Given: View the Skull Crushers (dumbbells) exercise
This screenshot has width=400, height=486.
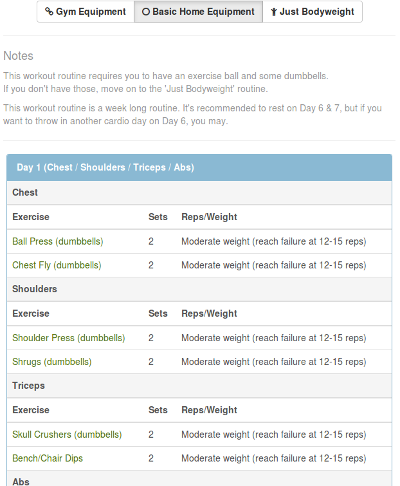Looking at the screenshot, I should click(x=67, y=435).
